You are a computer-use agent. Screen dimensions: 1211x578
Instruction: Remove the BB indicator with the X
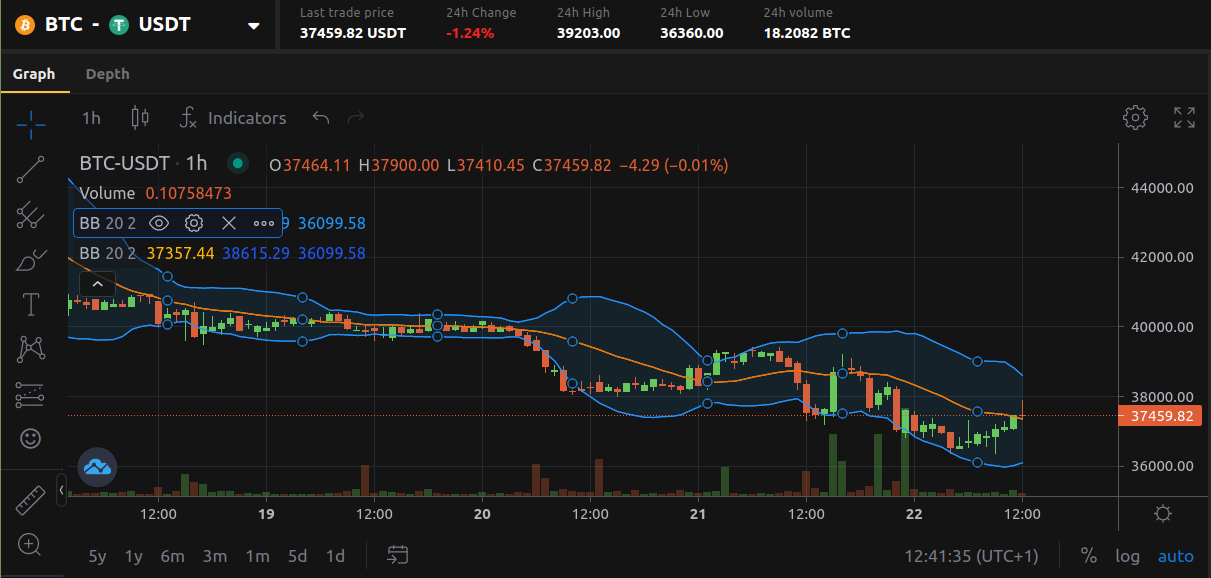click(228, 223)
